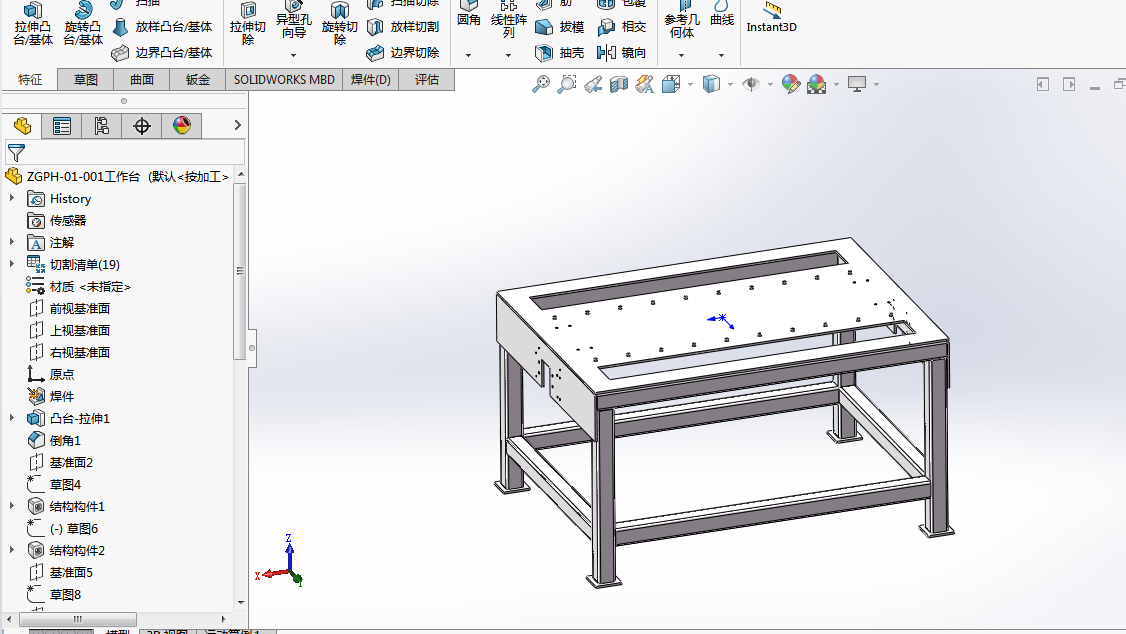Select the 前视基准面 plane in tree
The width and height of the screenshot is (1126, 634).
(x=69, y=309)
